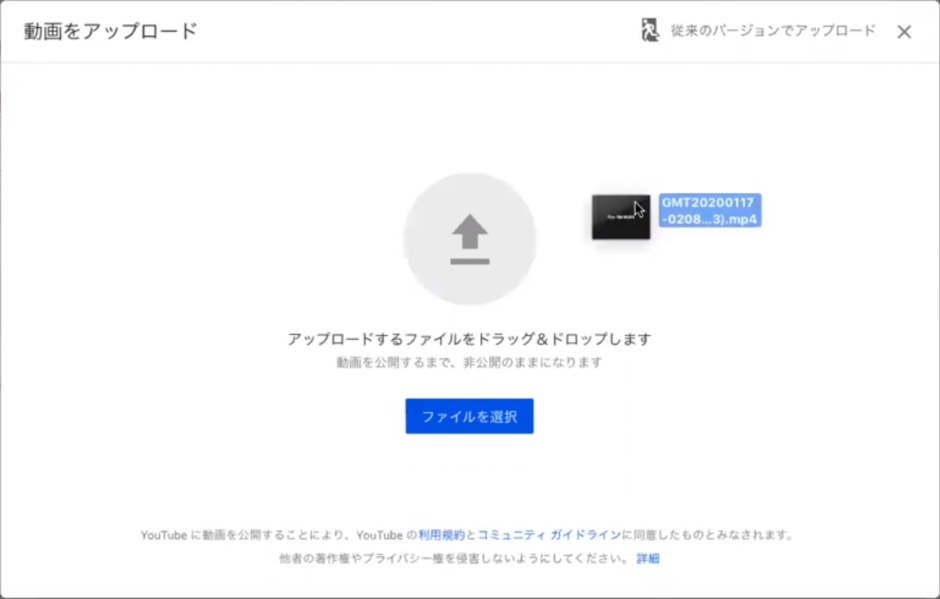Click the 動画をアップロード dialog title
Image resolution: width=940 pixels, height=599 pixels.
pyautogui.click(x=110, y=31)
